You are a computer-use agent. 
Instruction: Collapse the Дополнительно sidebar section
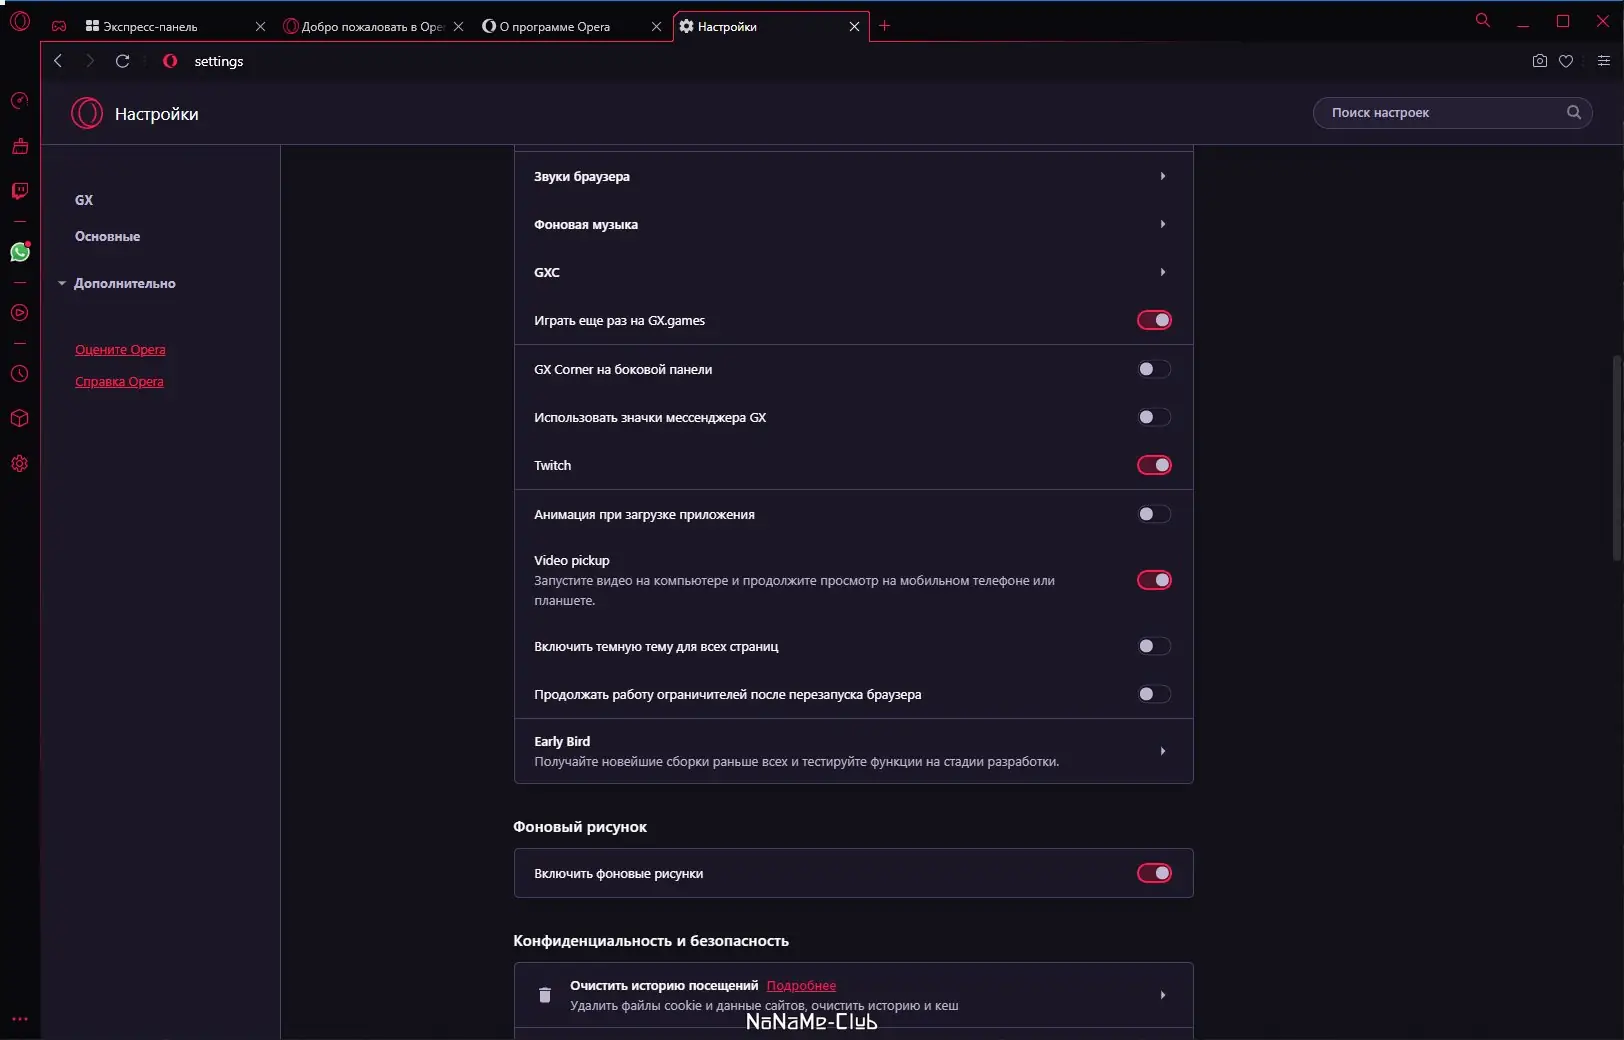pos(117,283)
